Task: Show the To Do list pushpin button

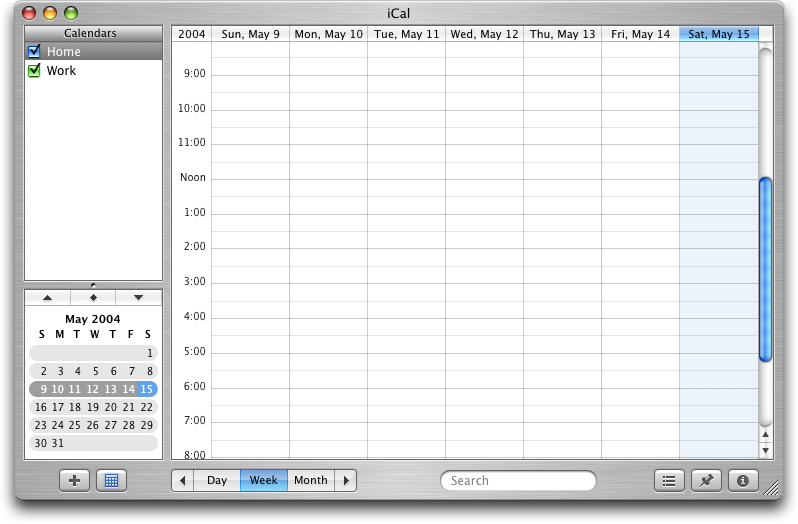Action: coord(706,480)
